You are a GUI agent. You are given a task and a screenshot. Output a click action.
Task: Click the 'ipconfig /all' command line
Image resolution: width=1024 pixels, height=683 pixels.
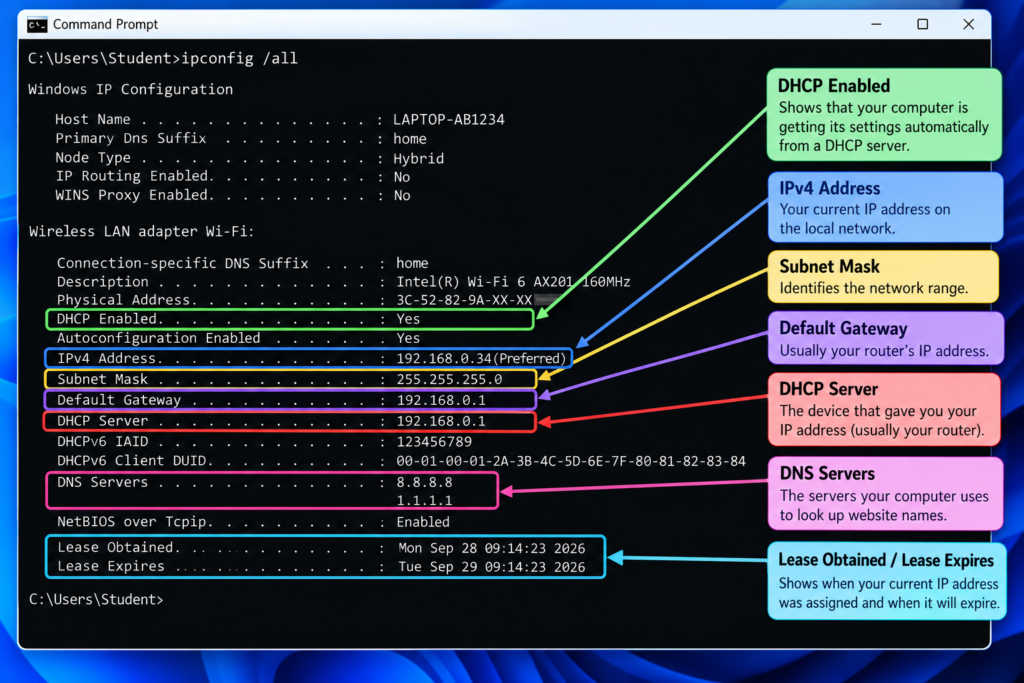coord(163,58)
